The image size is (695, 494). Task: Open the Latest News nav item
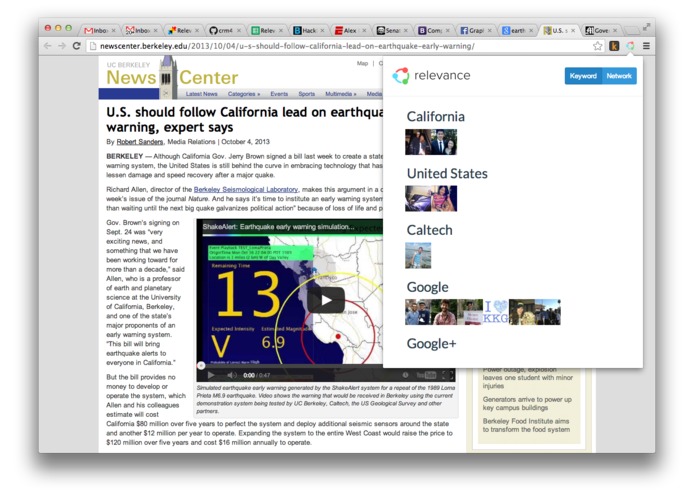(x=202, y=94)
